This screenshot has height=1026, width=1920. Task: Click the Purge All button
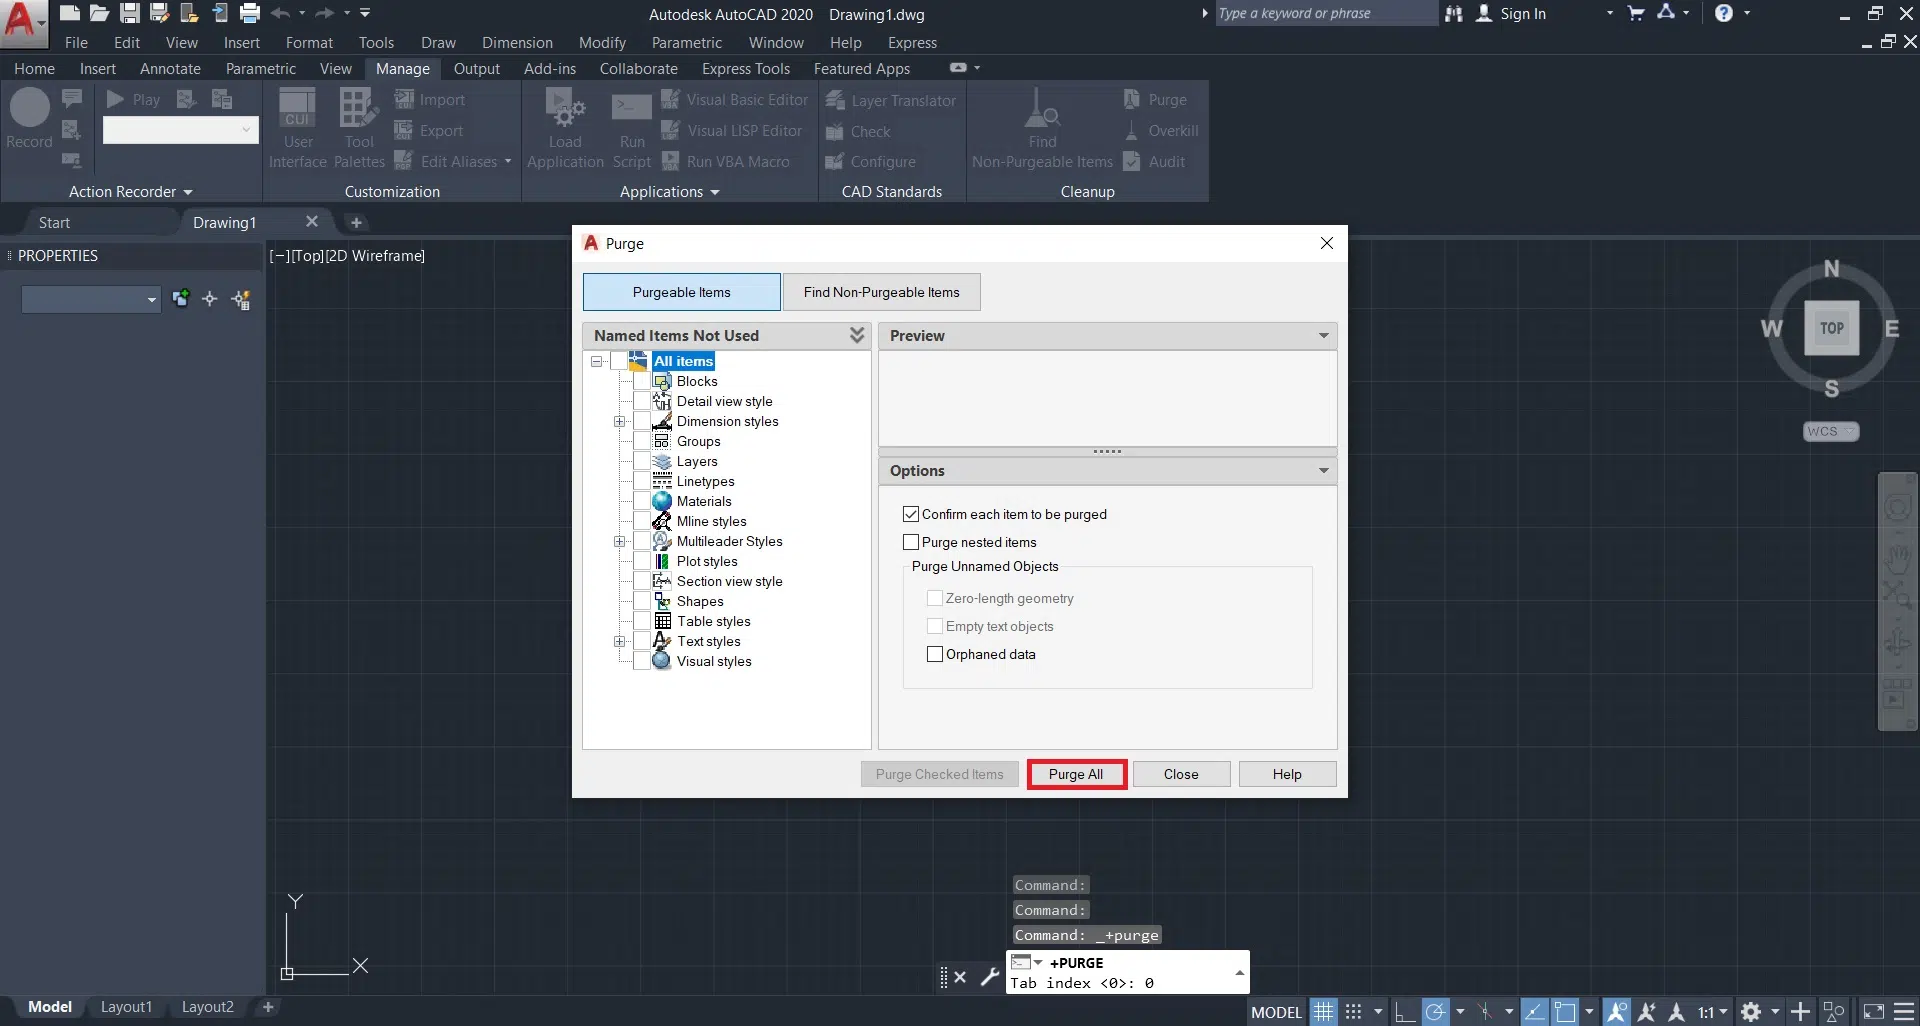tap(1076, 774)
